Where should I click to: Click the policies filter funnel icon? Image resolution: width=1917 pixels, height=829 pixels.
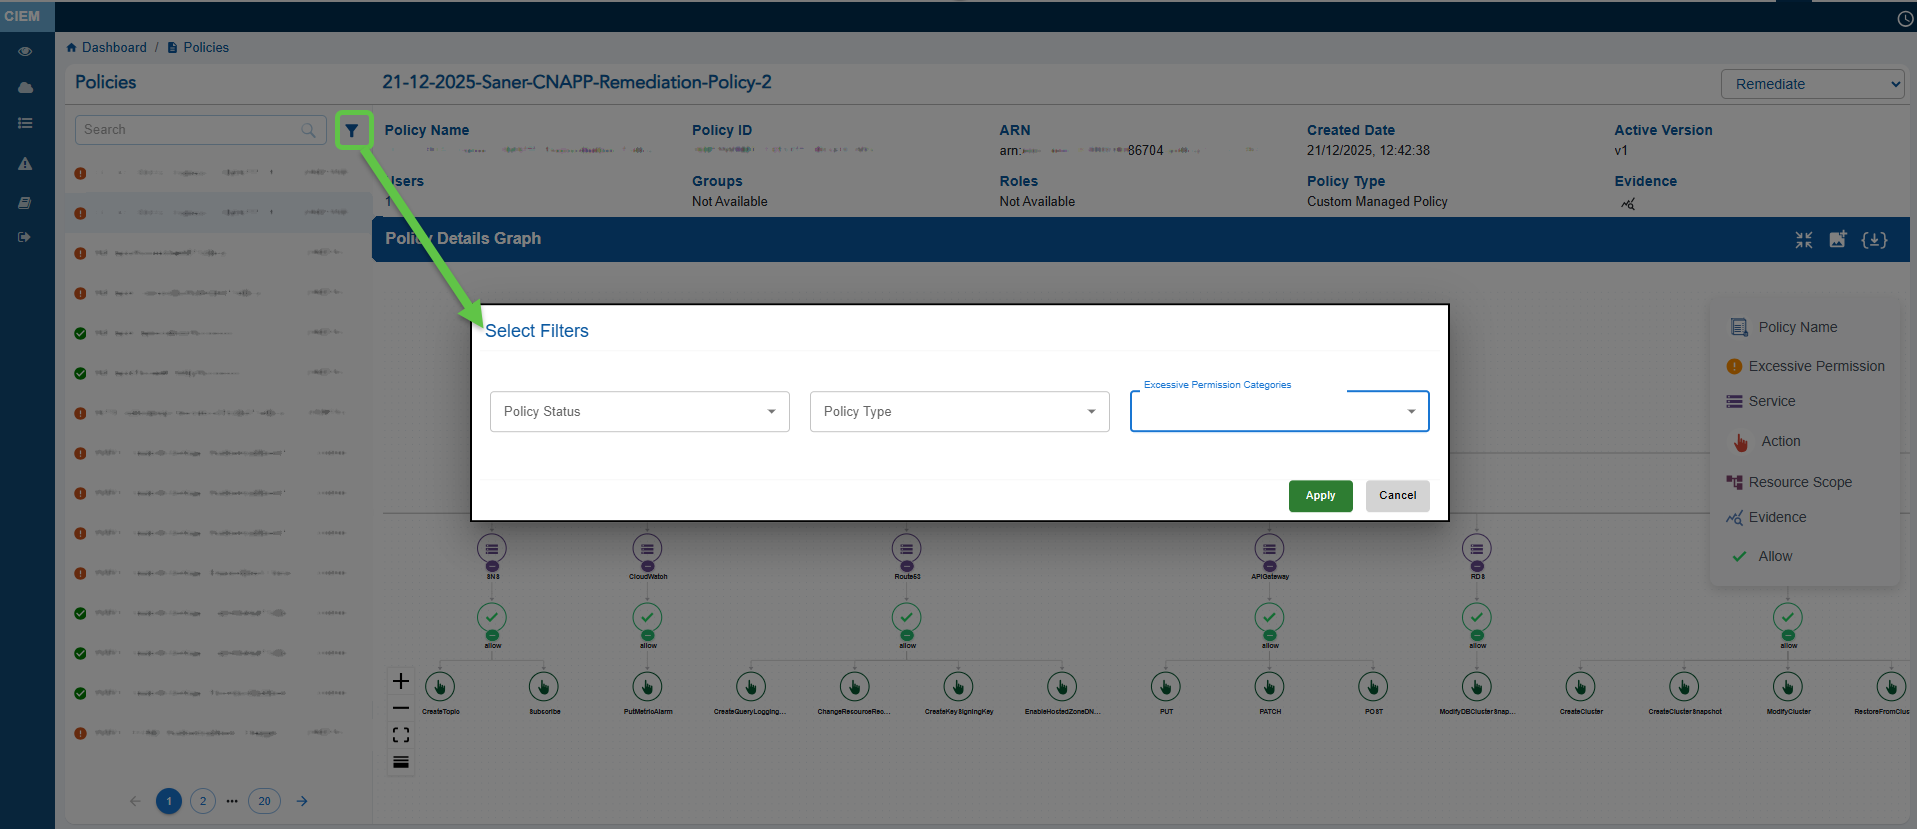352,130
